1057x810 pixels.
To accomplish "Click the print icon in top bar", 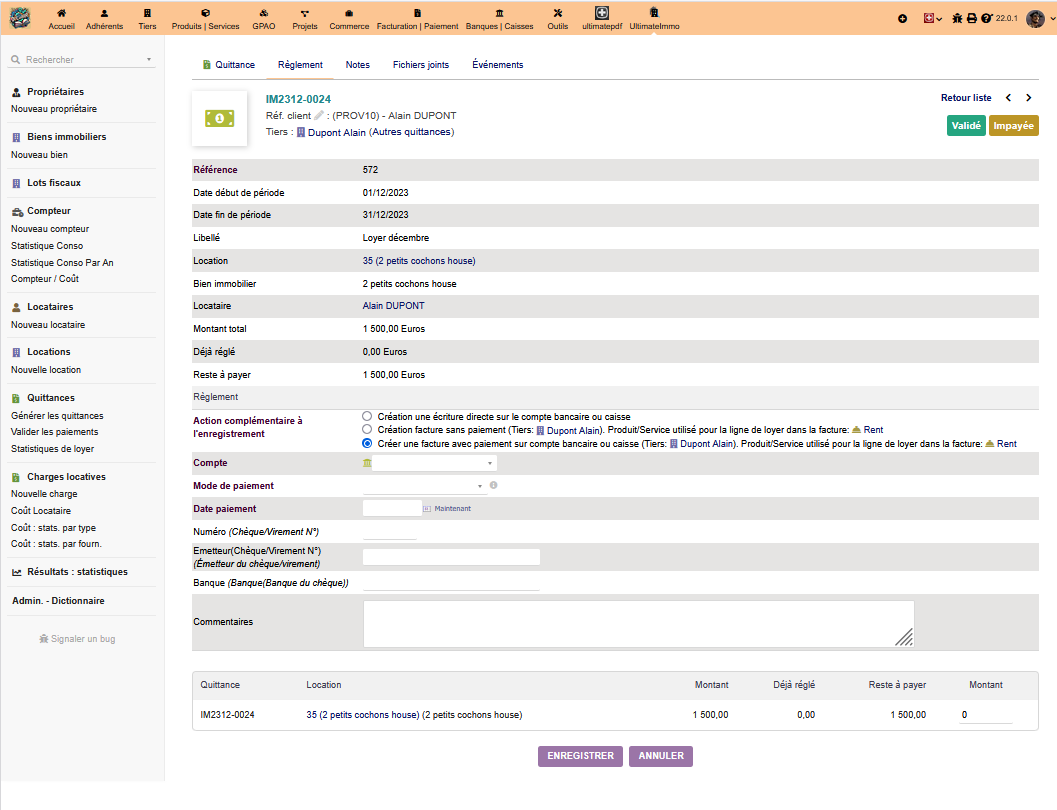I will tap(971, 18).
